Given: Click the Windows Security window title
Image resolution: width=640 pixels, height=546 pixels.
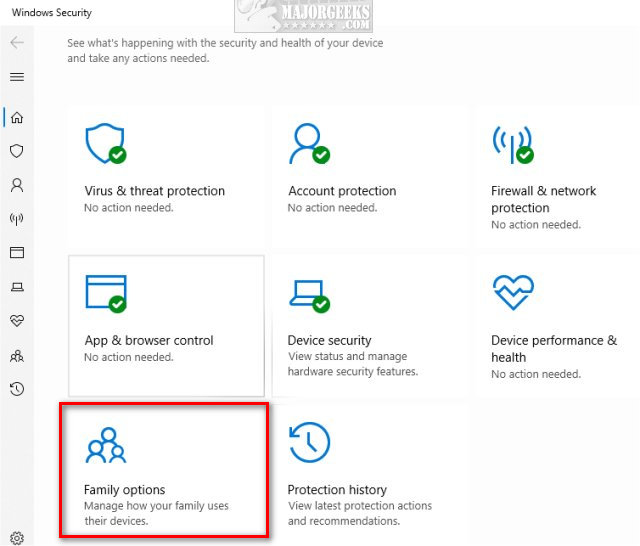Looking at the screenshot, I should (51, 12).
